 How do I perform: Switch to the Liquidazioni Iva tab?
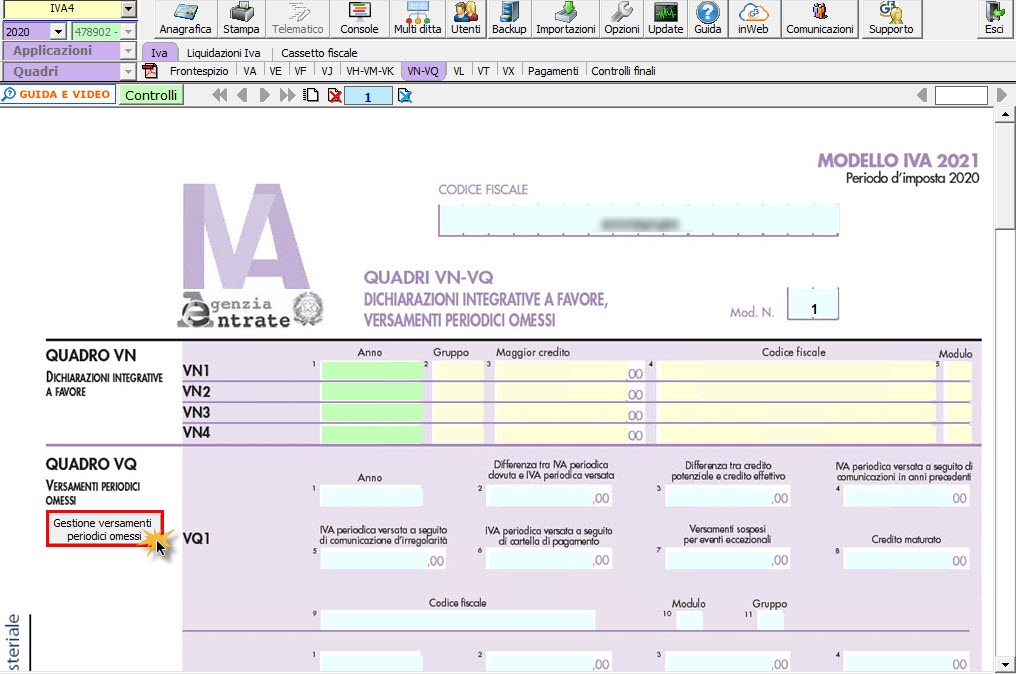point(224,53)
